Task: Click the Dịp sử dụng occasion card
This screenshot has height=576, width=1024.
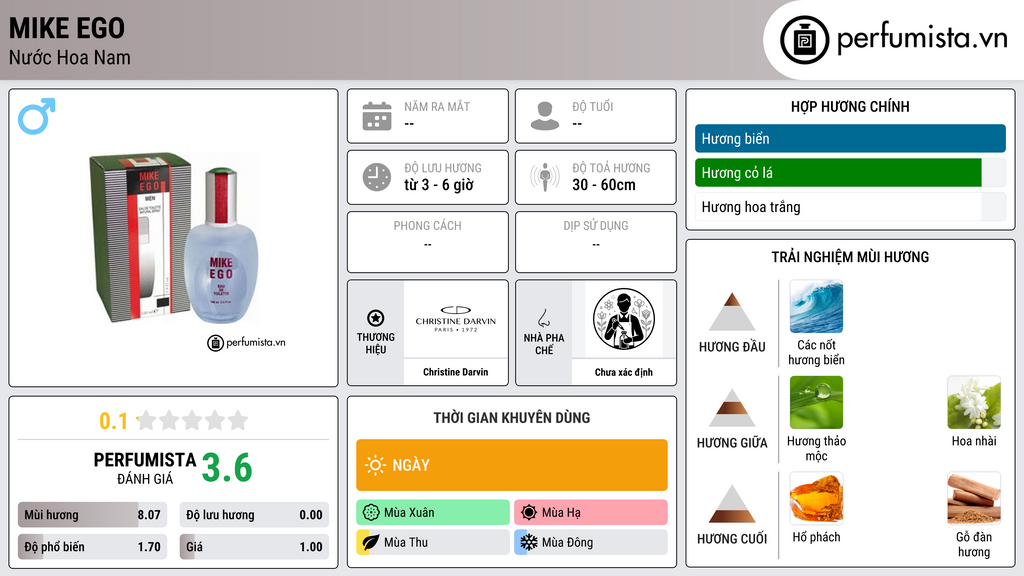Action: pos(596,242)
